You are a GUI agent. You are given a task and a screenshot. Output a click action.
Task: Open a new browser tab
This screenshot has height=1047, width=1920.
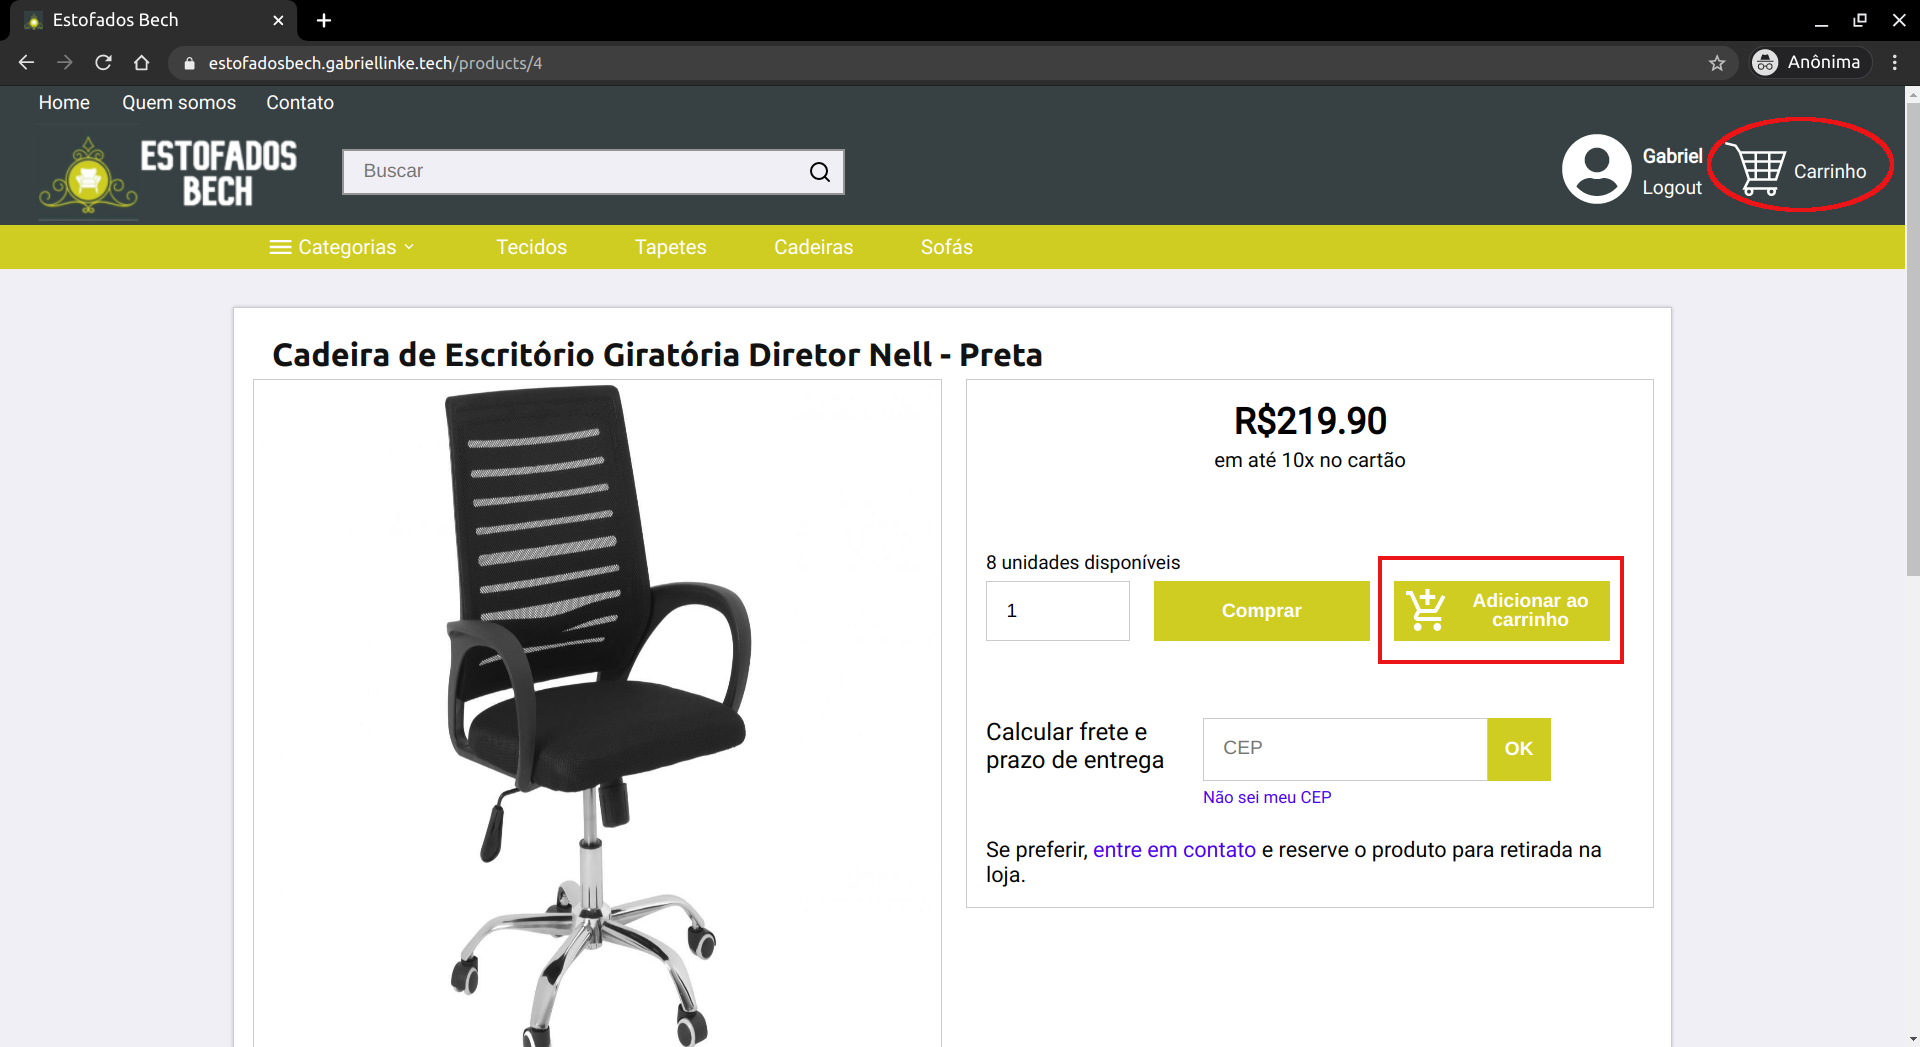(x=324, y=20)
